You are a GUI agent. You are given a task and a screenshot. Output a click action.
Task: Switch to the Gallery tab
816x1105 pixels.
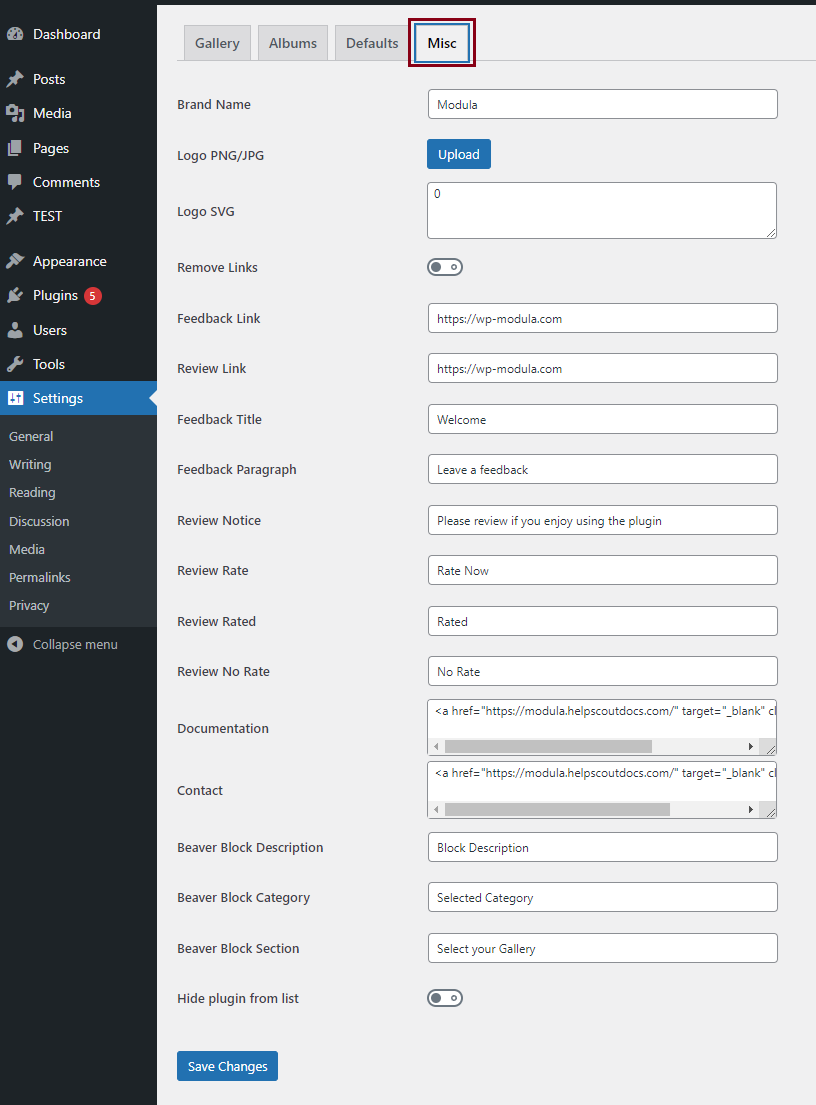217,43
